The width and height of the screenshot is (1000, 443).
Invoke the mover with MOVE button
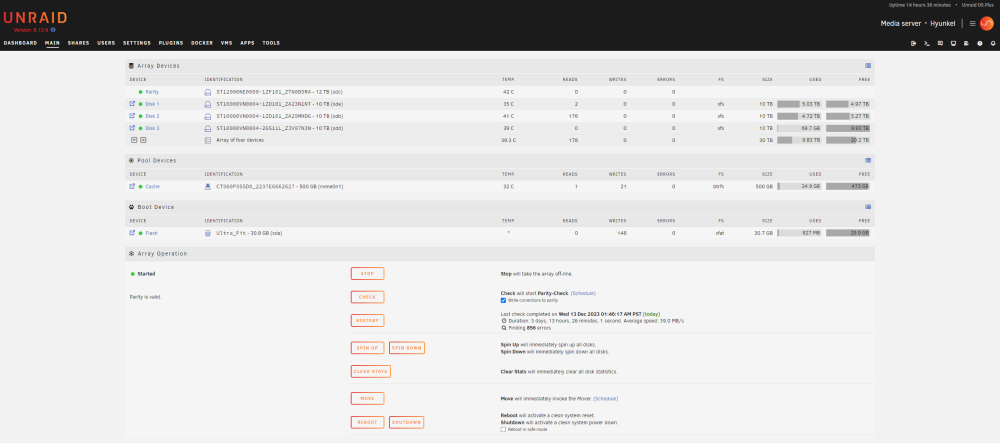tap(367, 398)
